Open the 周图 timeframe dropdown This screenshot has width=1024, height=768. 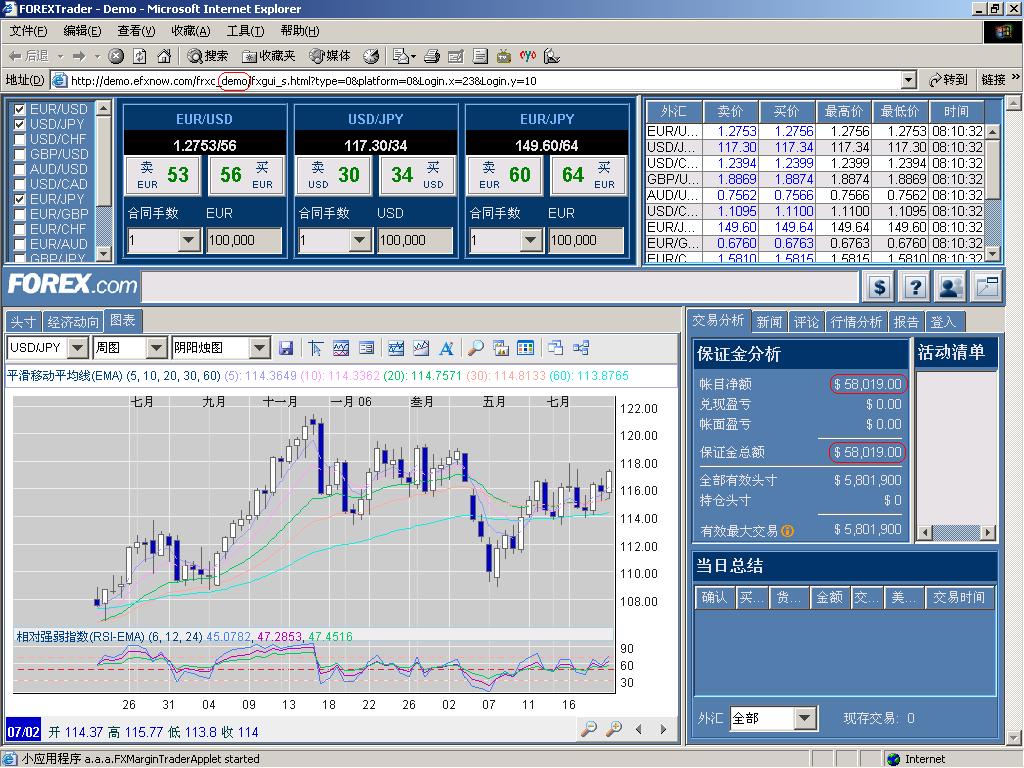point(156,347)
